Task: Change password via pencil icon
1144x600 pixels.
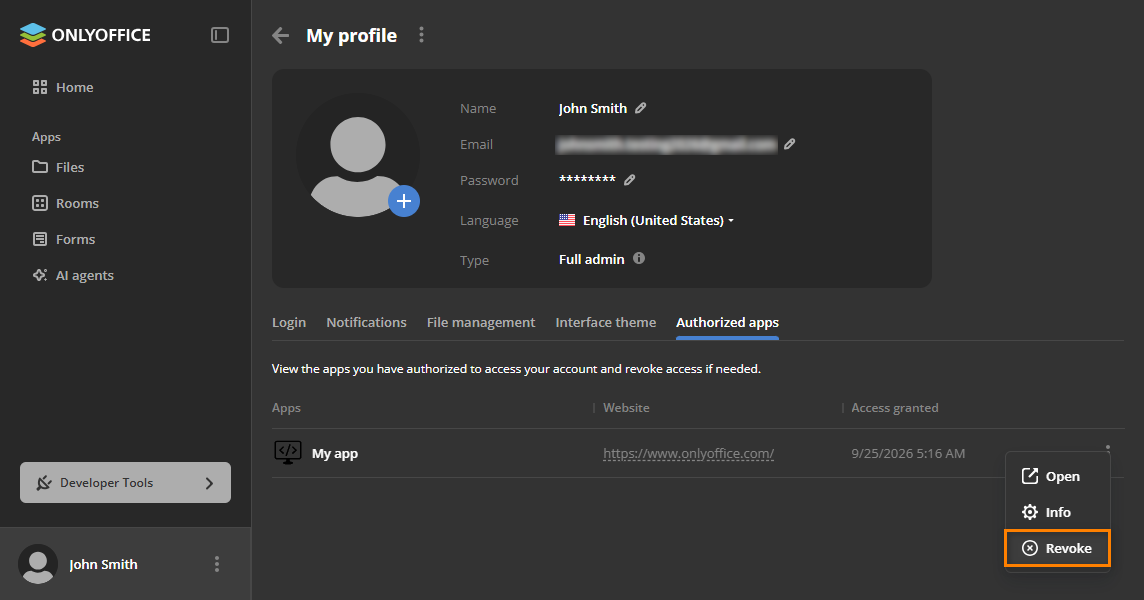Action: pos(630,180)
